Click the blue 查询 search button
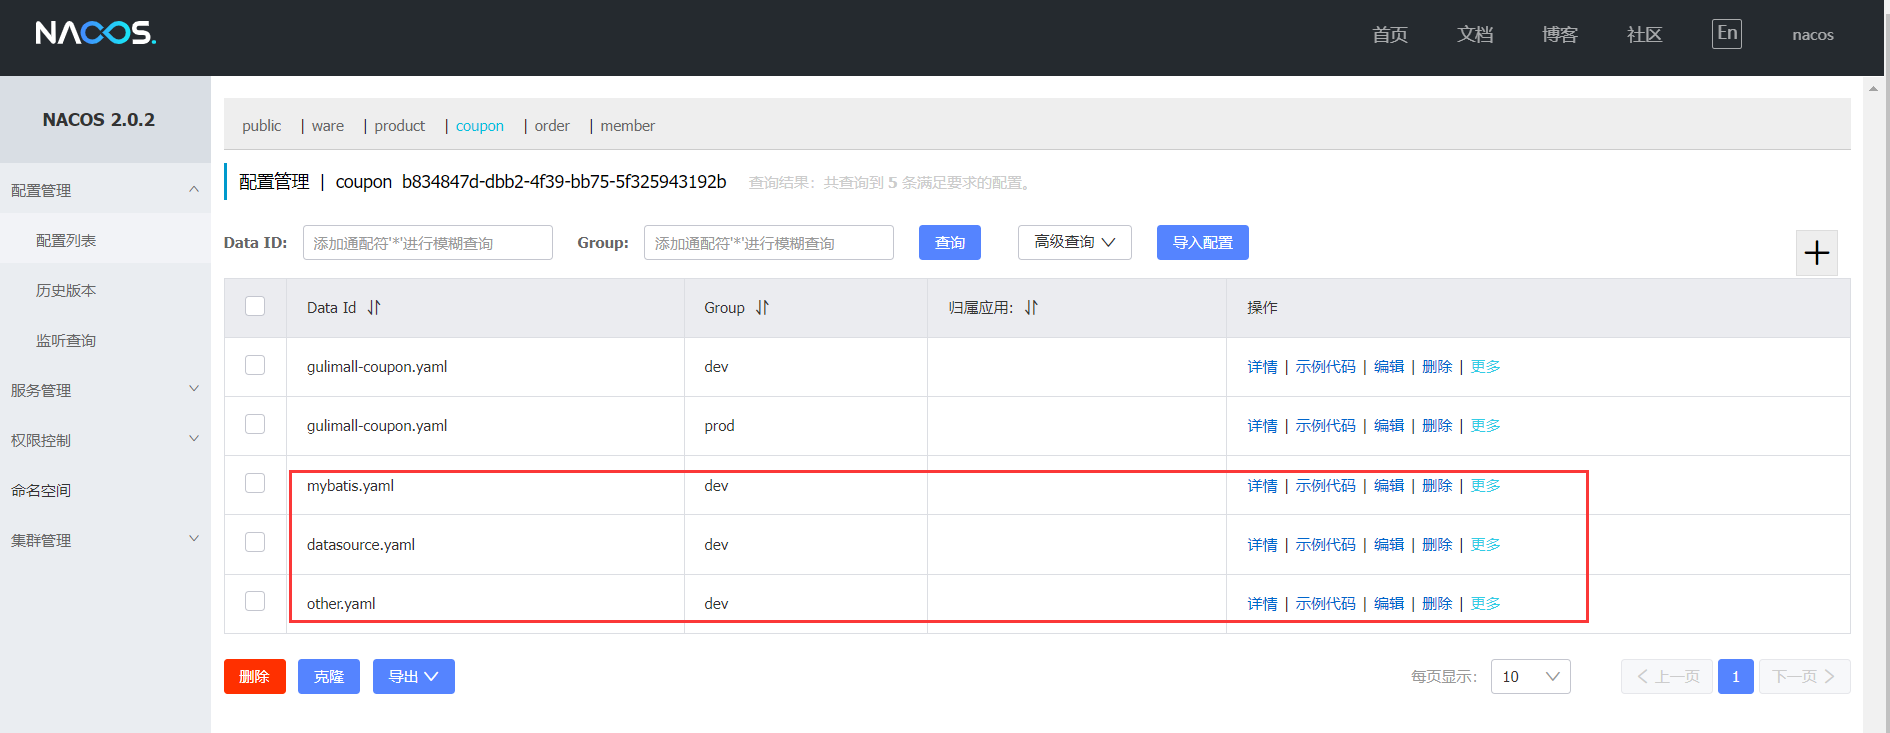This screenshot has height=733, width=1890. pos(949,243)
